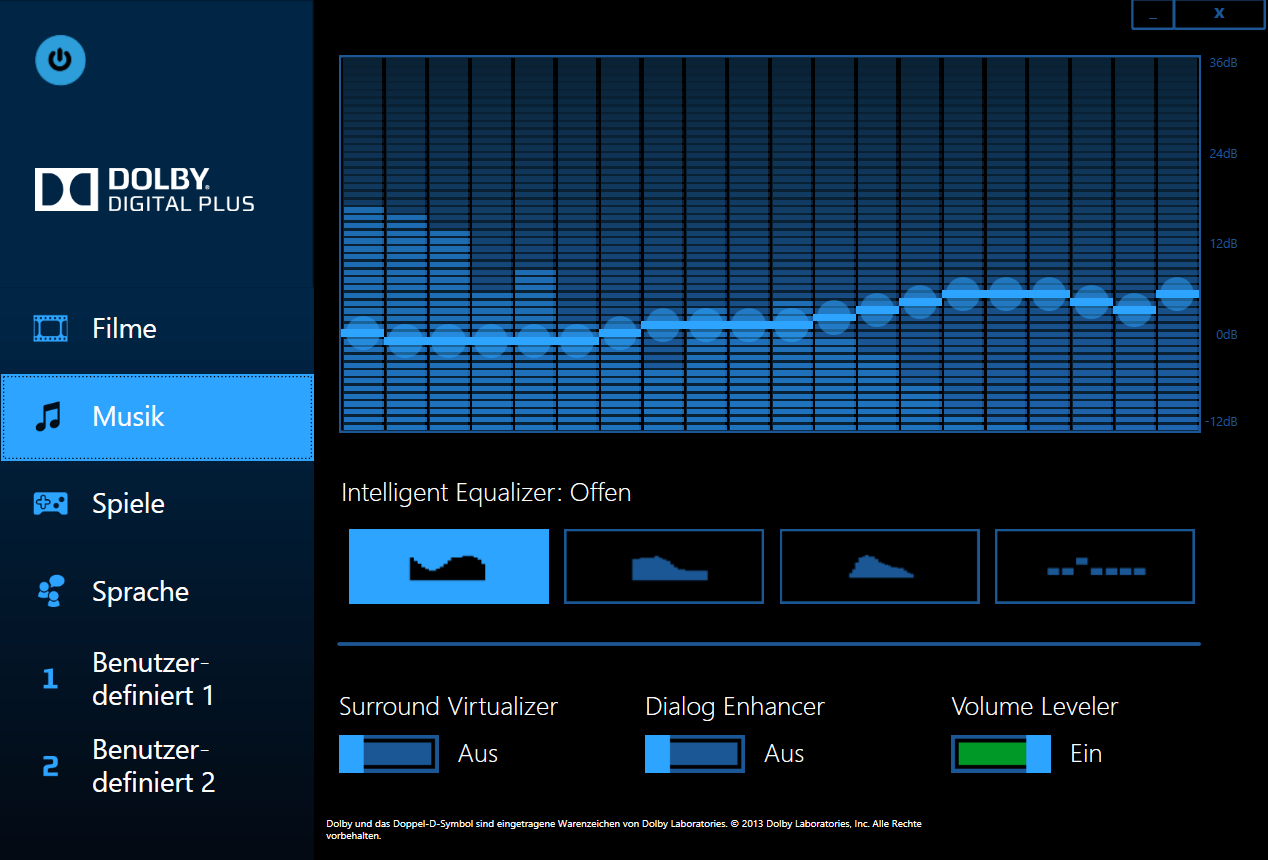1268x860 pixels.
Task: Click the Dolby power on/off button
Action: click(x=60, y=60)
